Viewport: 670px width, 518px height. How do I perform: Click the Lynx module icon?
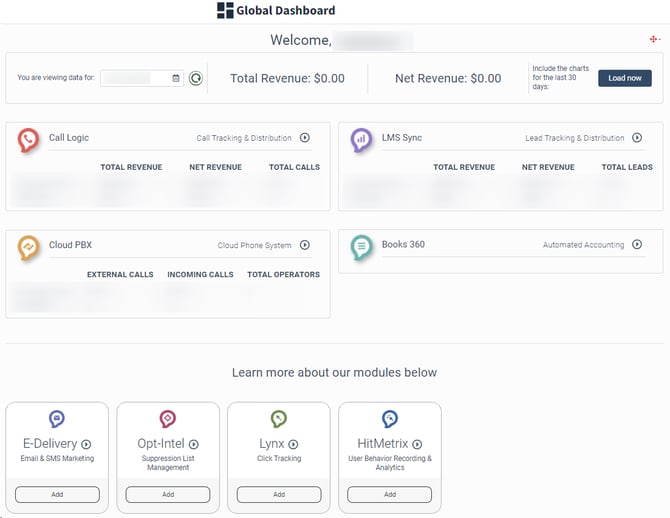click(x=279, y=419)
